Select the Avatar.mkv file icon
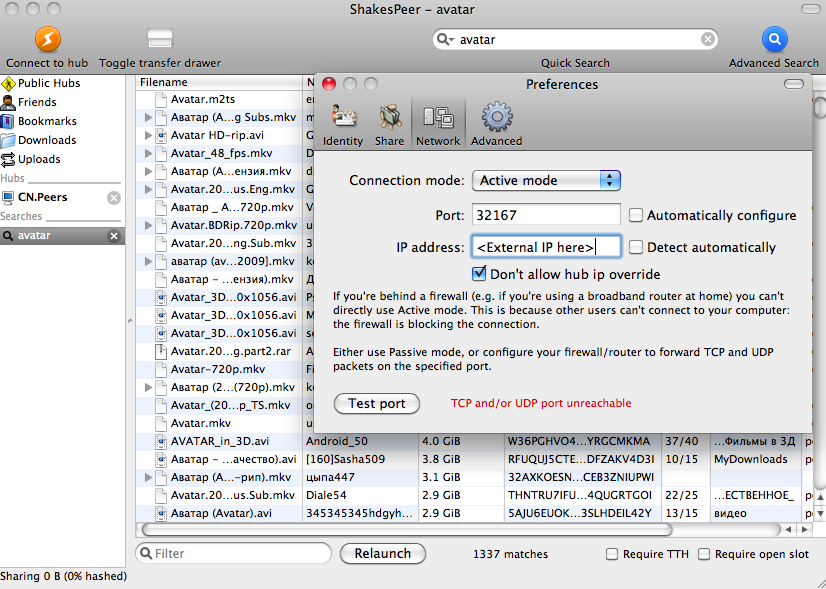The image size is (826, 589). click(x=161, y=423)
